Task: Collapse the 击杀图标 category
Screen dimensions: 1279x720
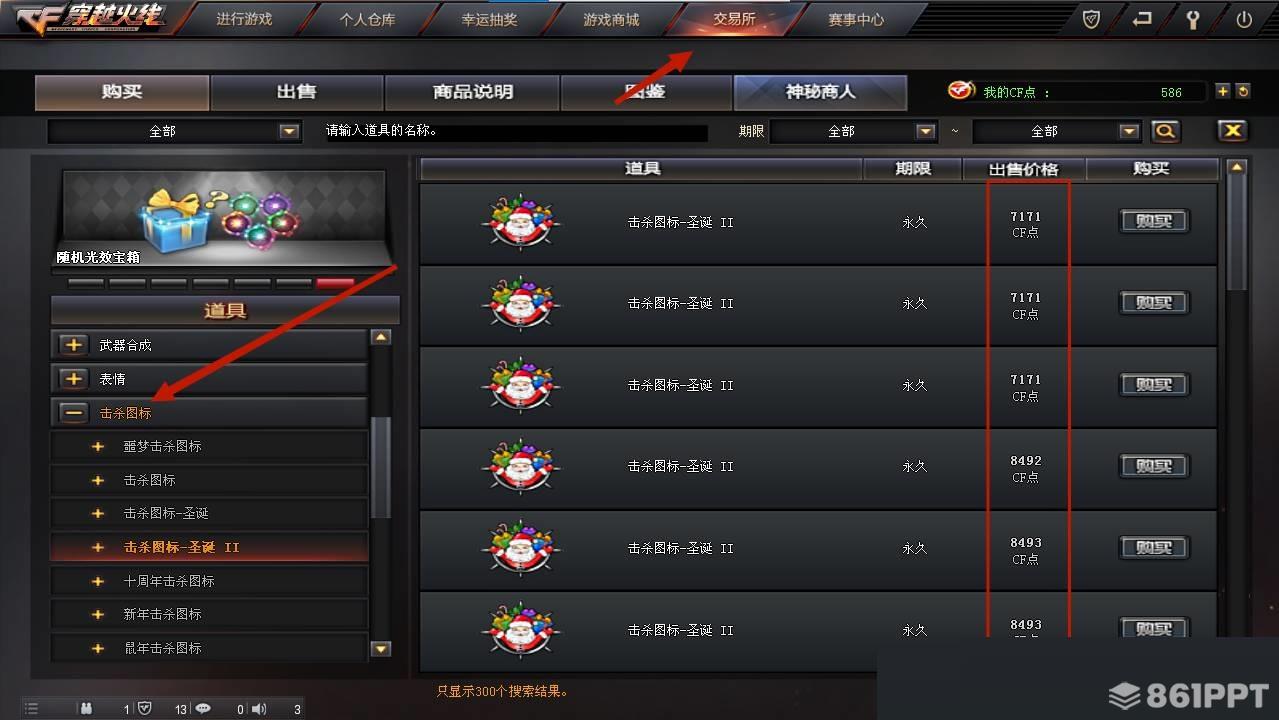Action: point(73,412)
